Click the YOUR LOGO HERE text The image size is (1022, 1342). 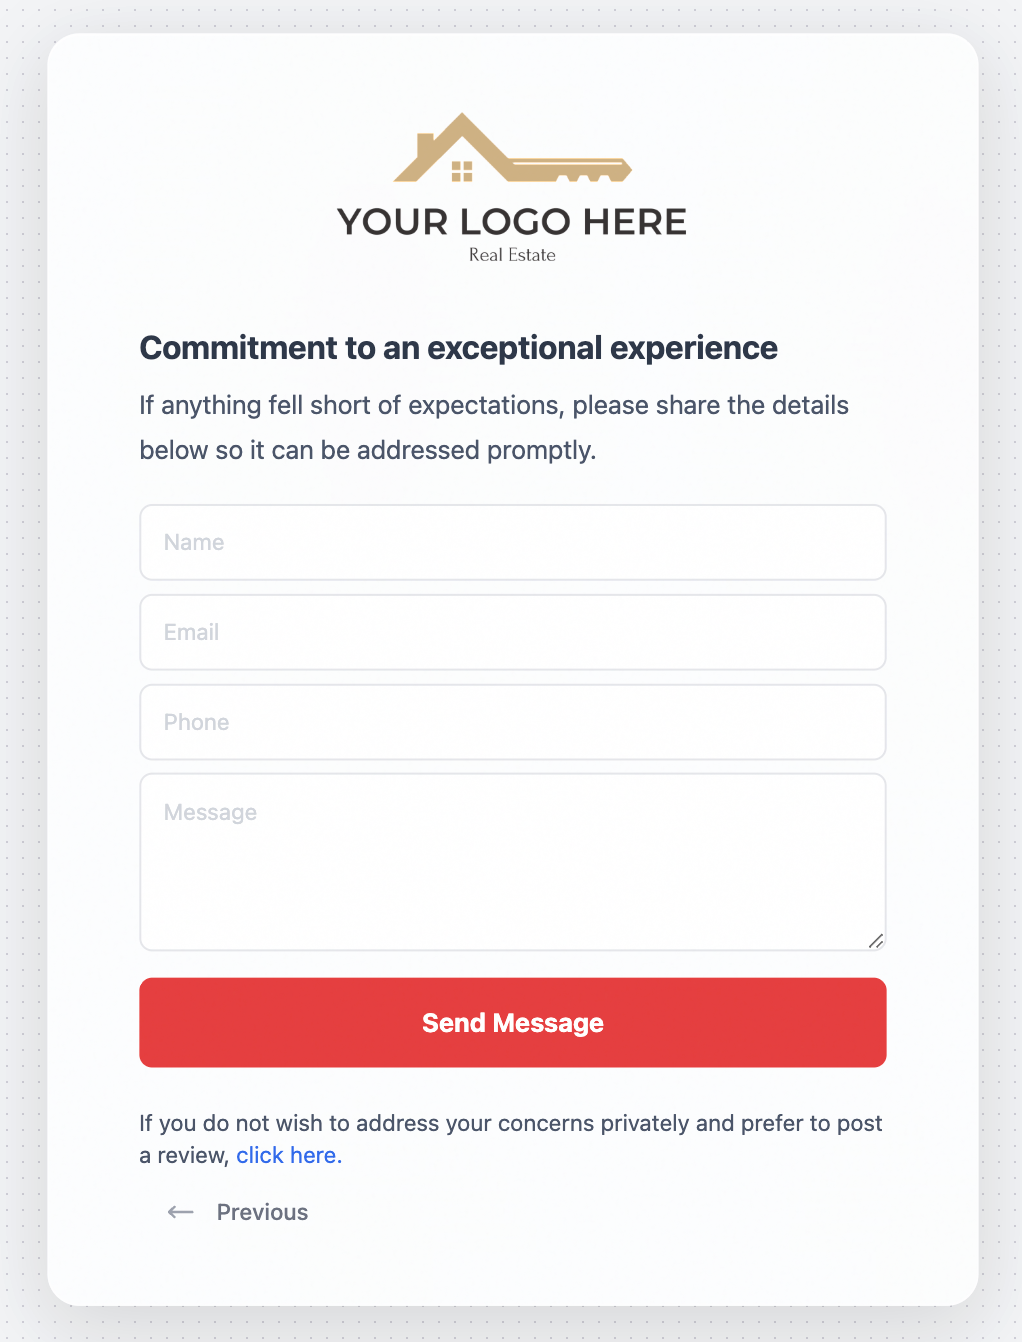511,222
